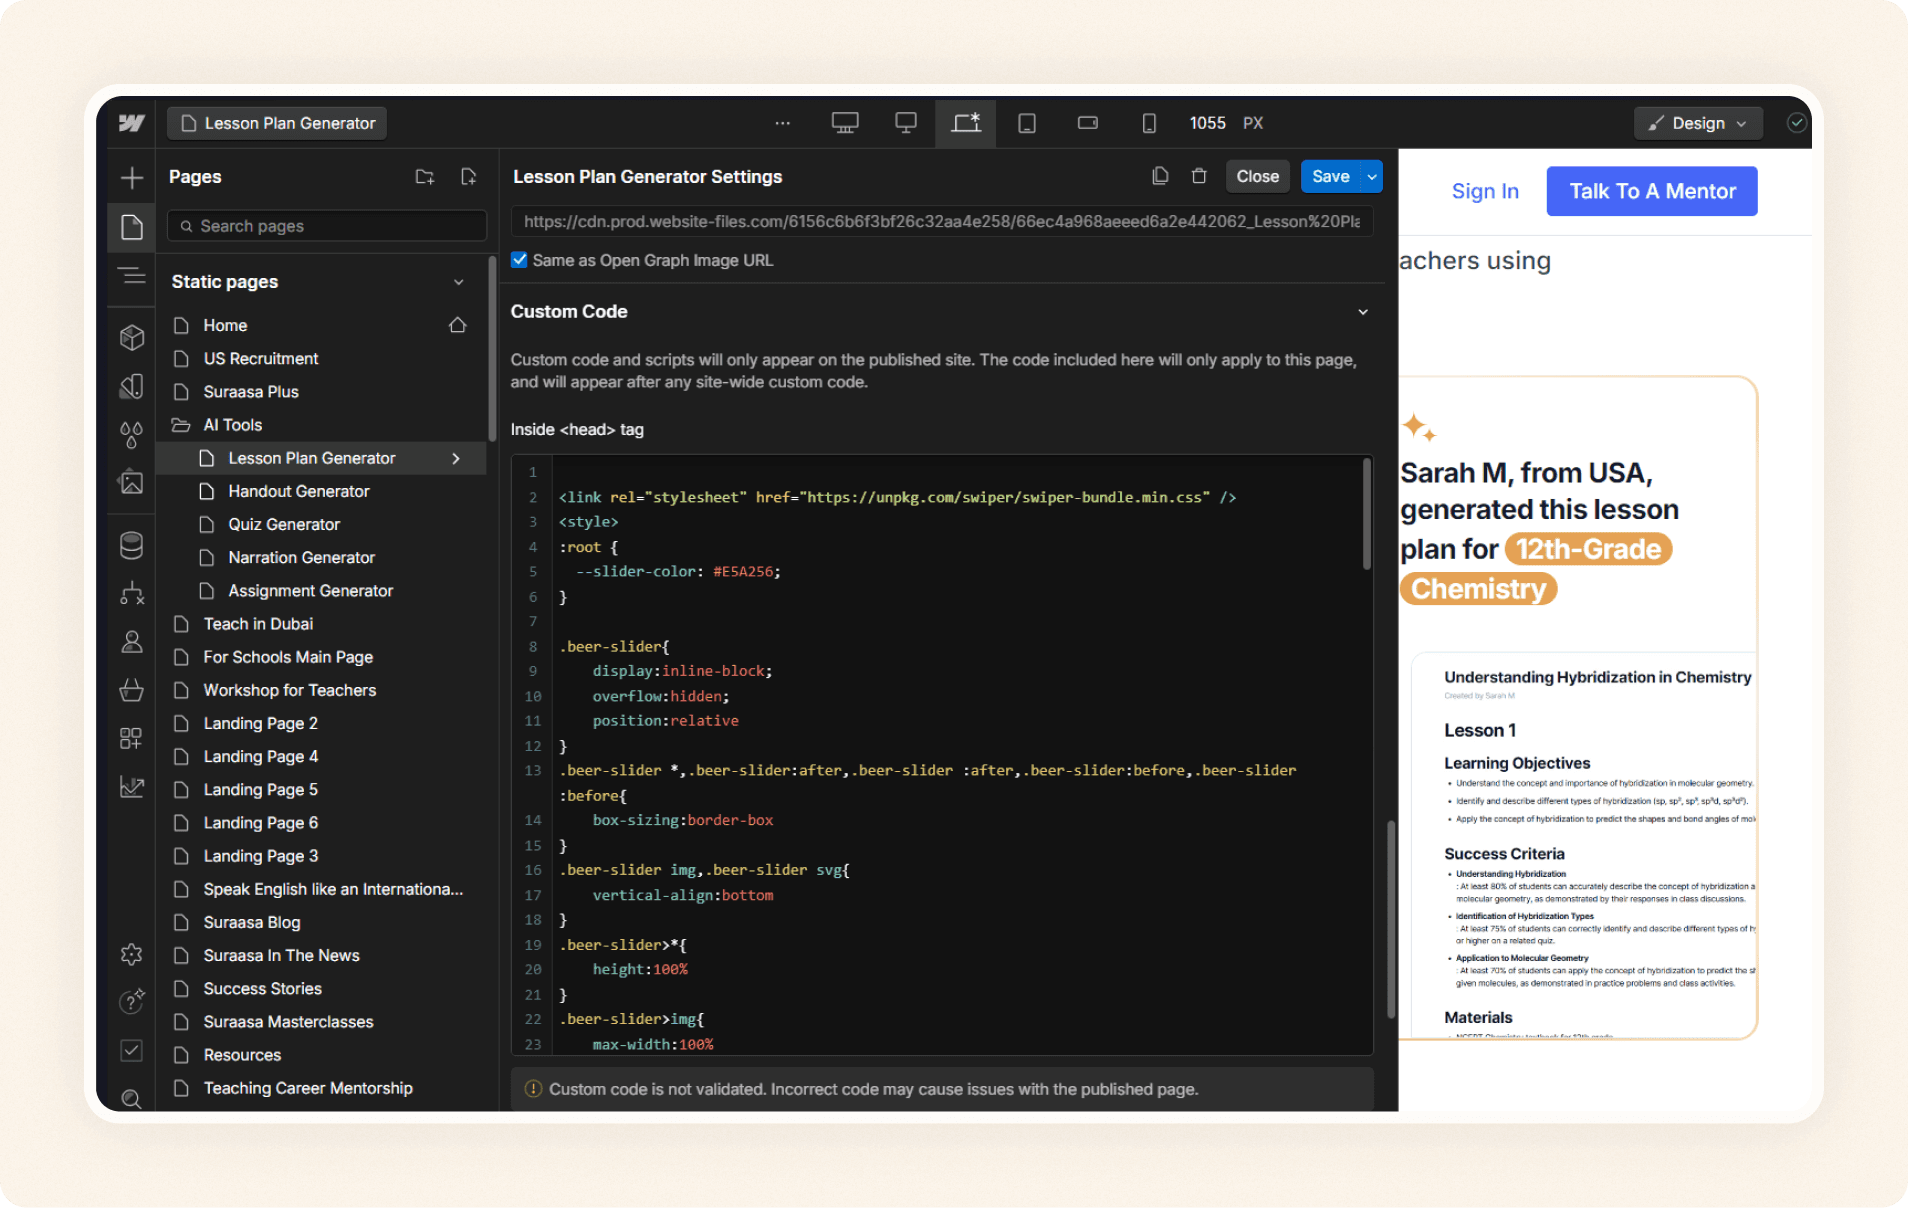
Task: Open the Add elements panel
Action: [131, 178]
